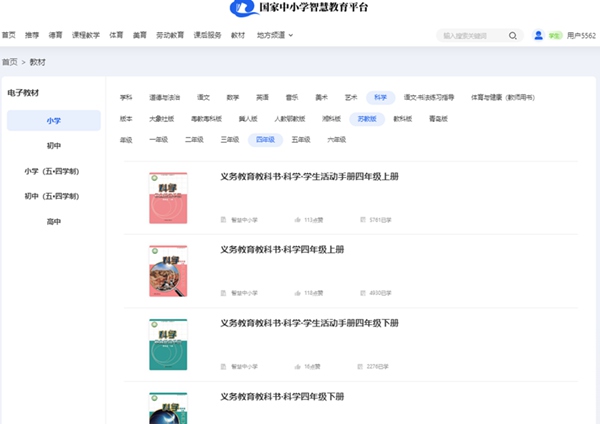Choose the 青岛版 edition
Screen dimensions: 600x424
click(x=439, y=119)
